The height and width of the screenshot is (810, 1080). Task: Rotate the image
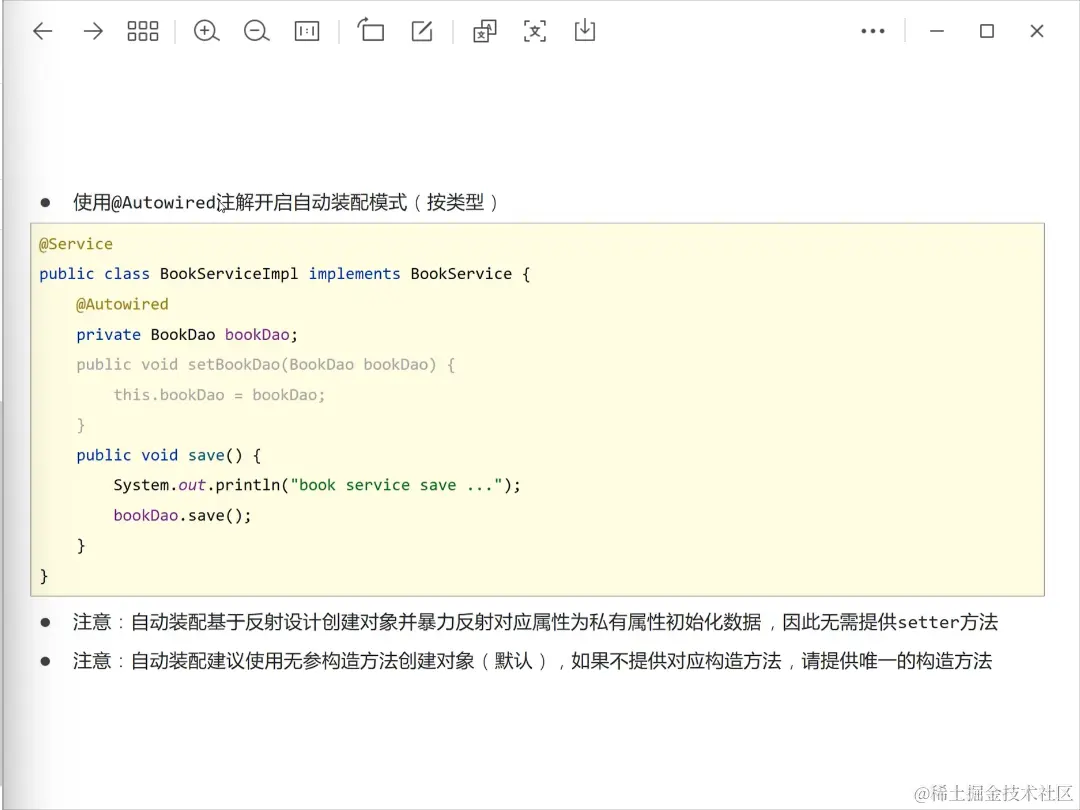tap(371, 30)
